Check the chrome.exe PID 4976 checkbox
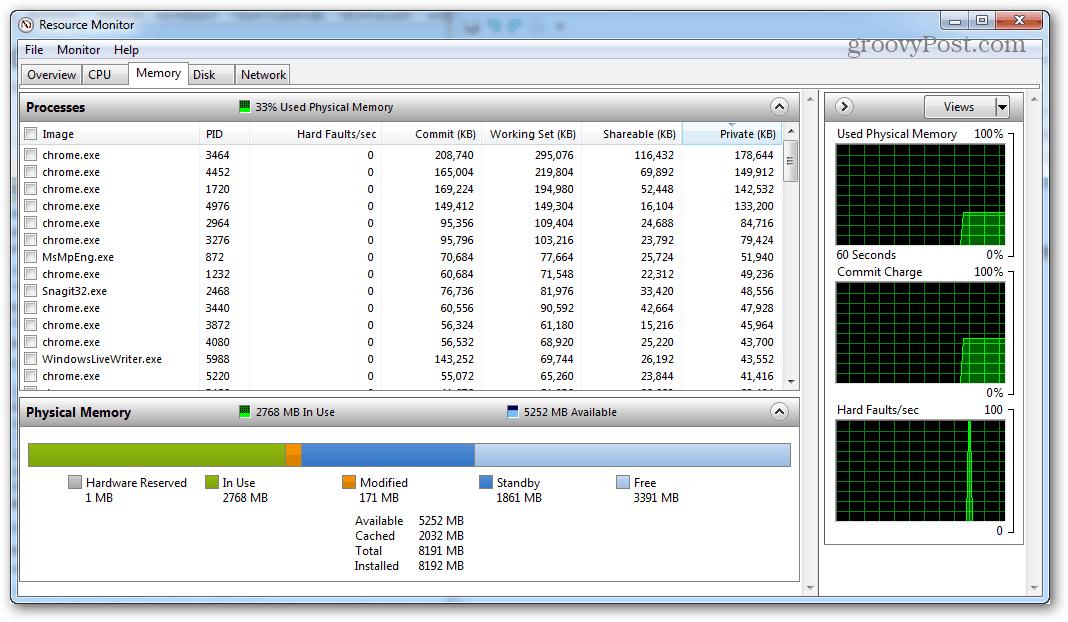 coord(31,206)
